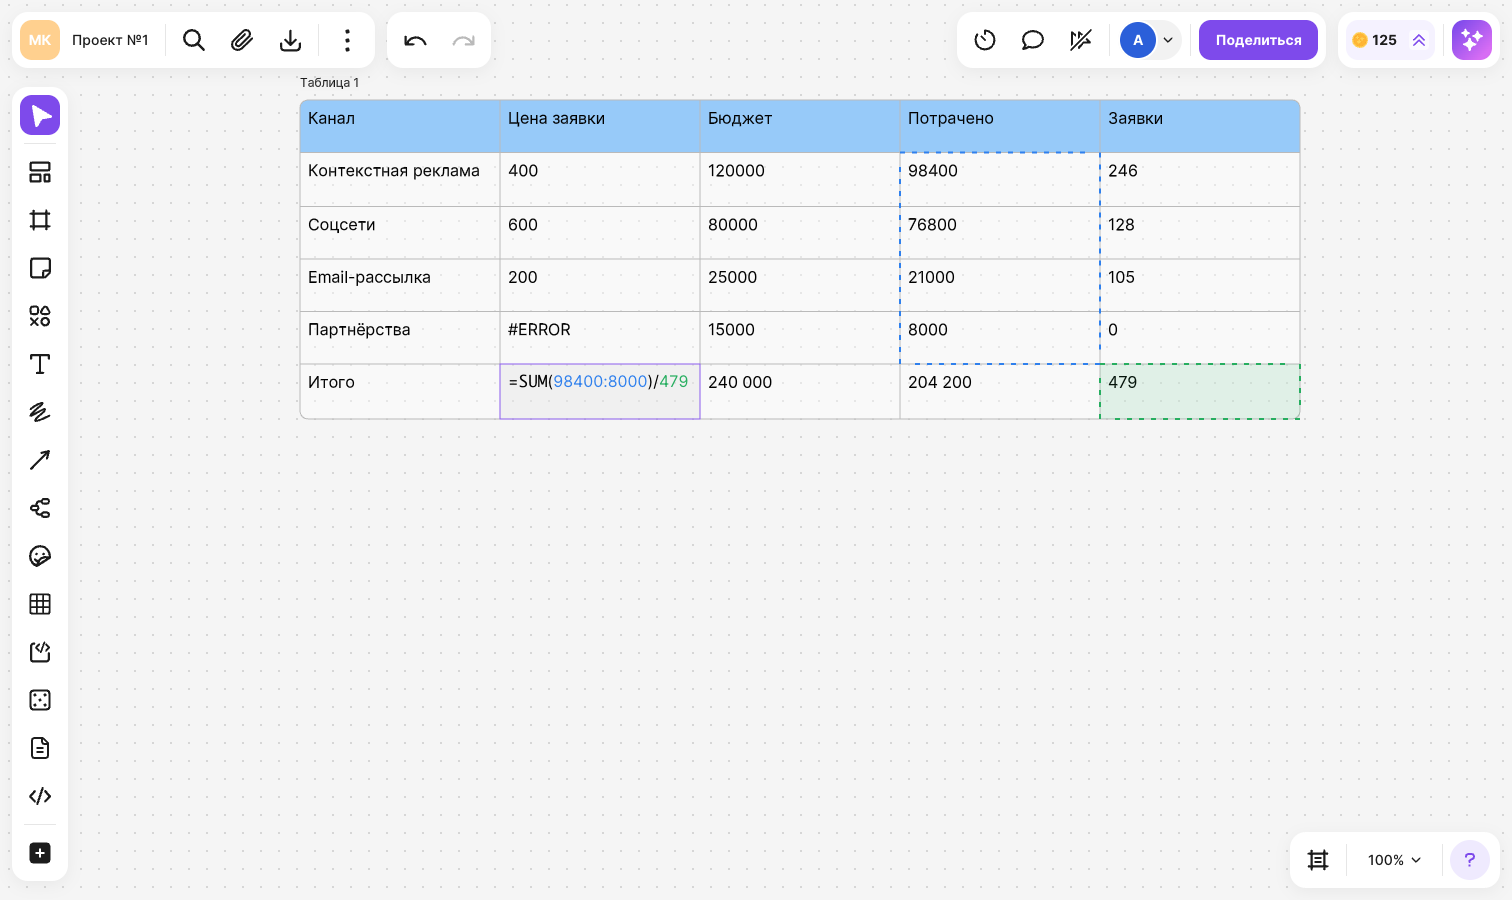The image size is (1512, 900).
Task: Click the paperclip attachments icon
Action: tap(242, 40)
